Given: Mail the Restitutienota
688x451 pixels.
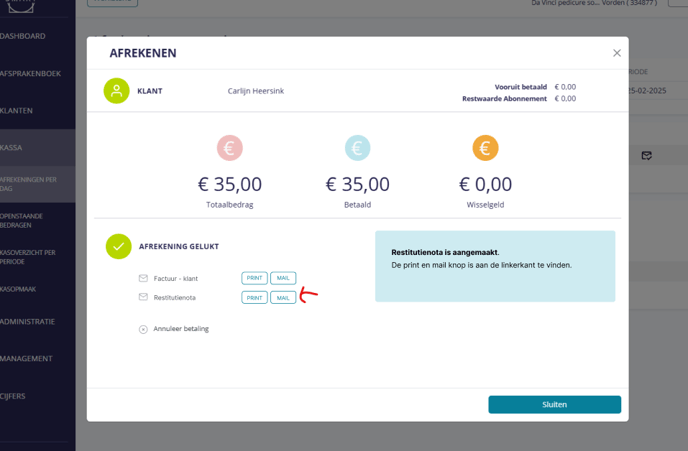Looking at the screenshot, I should 283,297.
